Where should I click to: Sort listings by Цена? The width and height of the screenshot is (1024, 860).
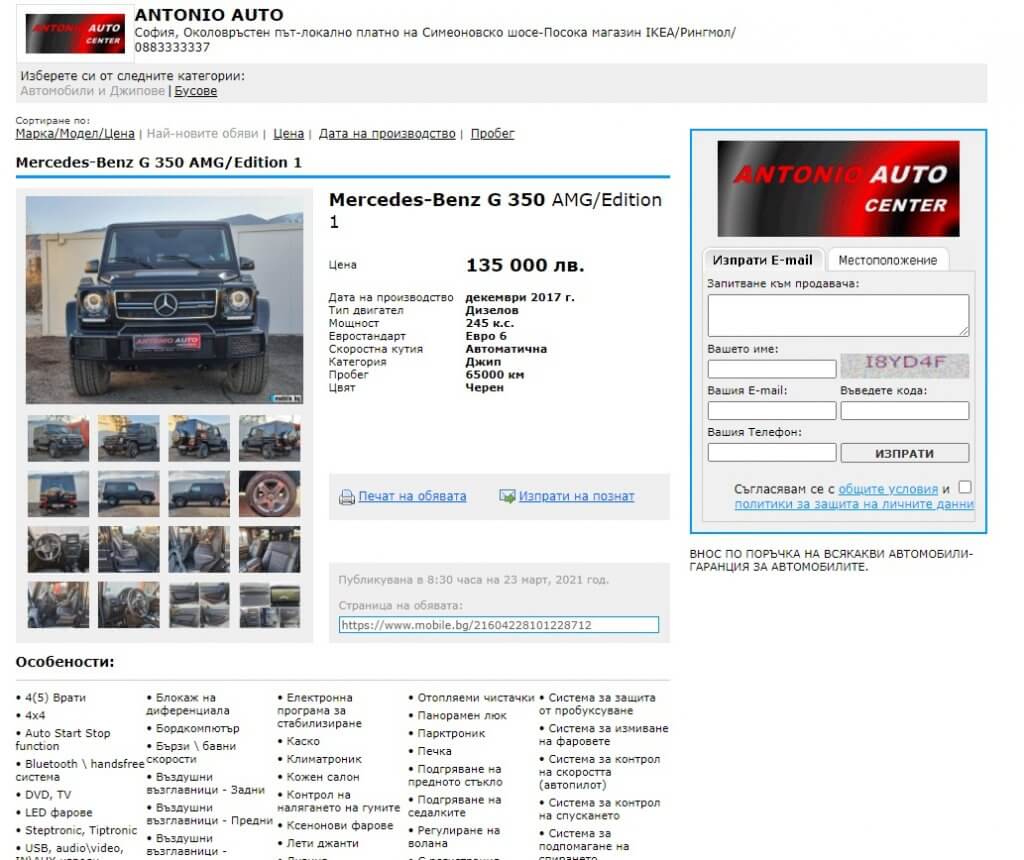pos(289,133)
